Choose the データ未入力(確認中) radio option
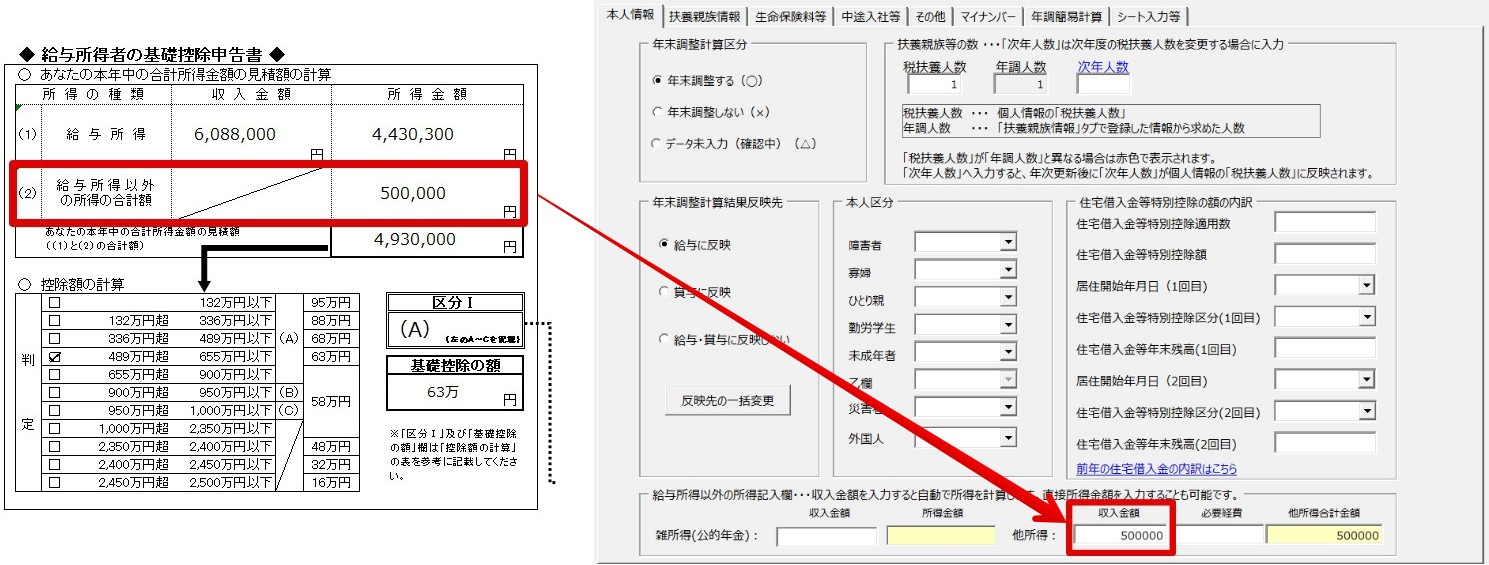Image resolution: width=1489 pixels, height=565 pixels. tap(656, 144)
